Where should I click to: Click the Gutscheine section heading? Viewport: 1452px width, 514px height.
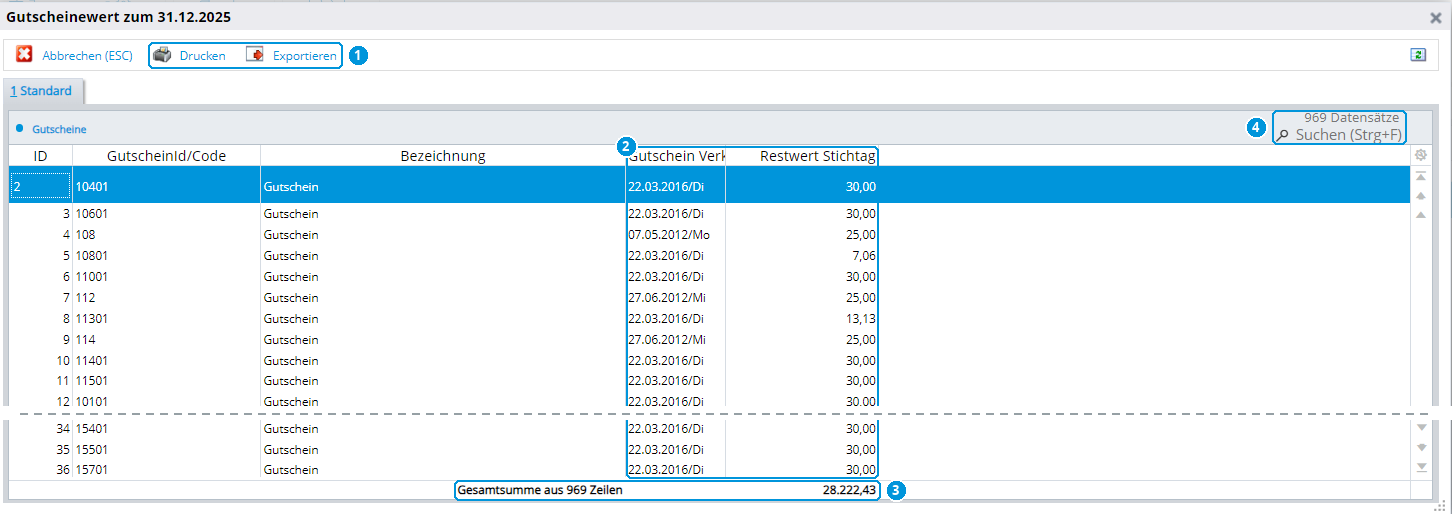pyautogui.click(x=59, y=129)
